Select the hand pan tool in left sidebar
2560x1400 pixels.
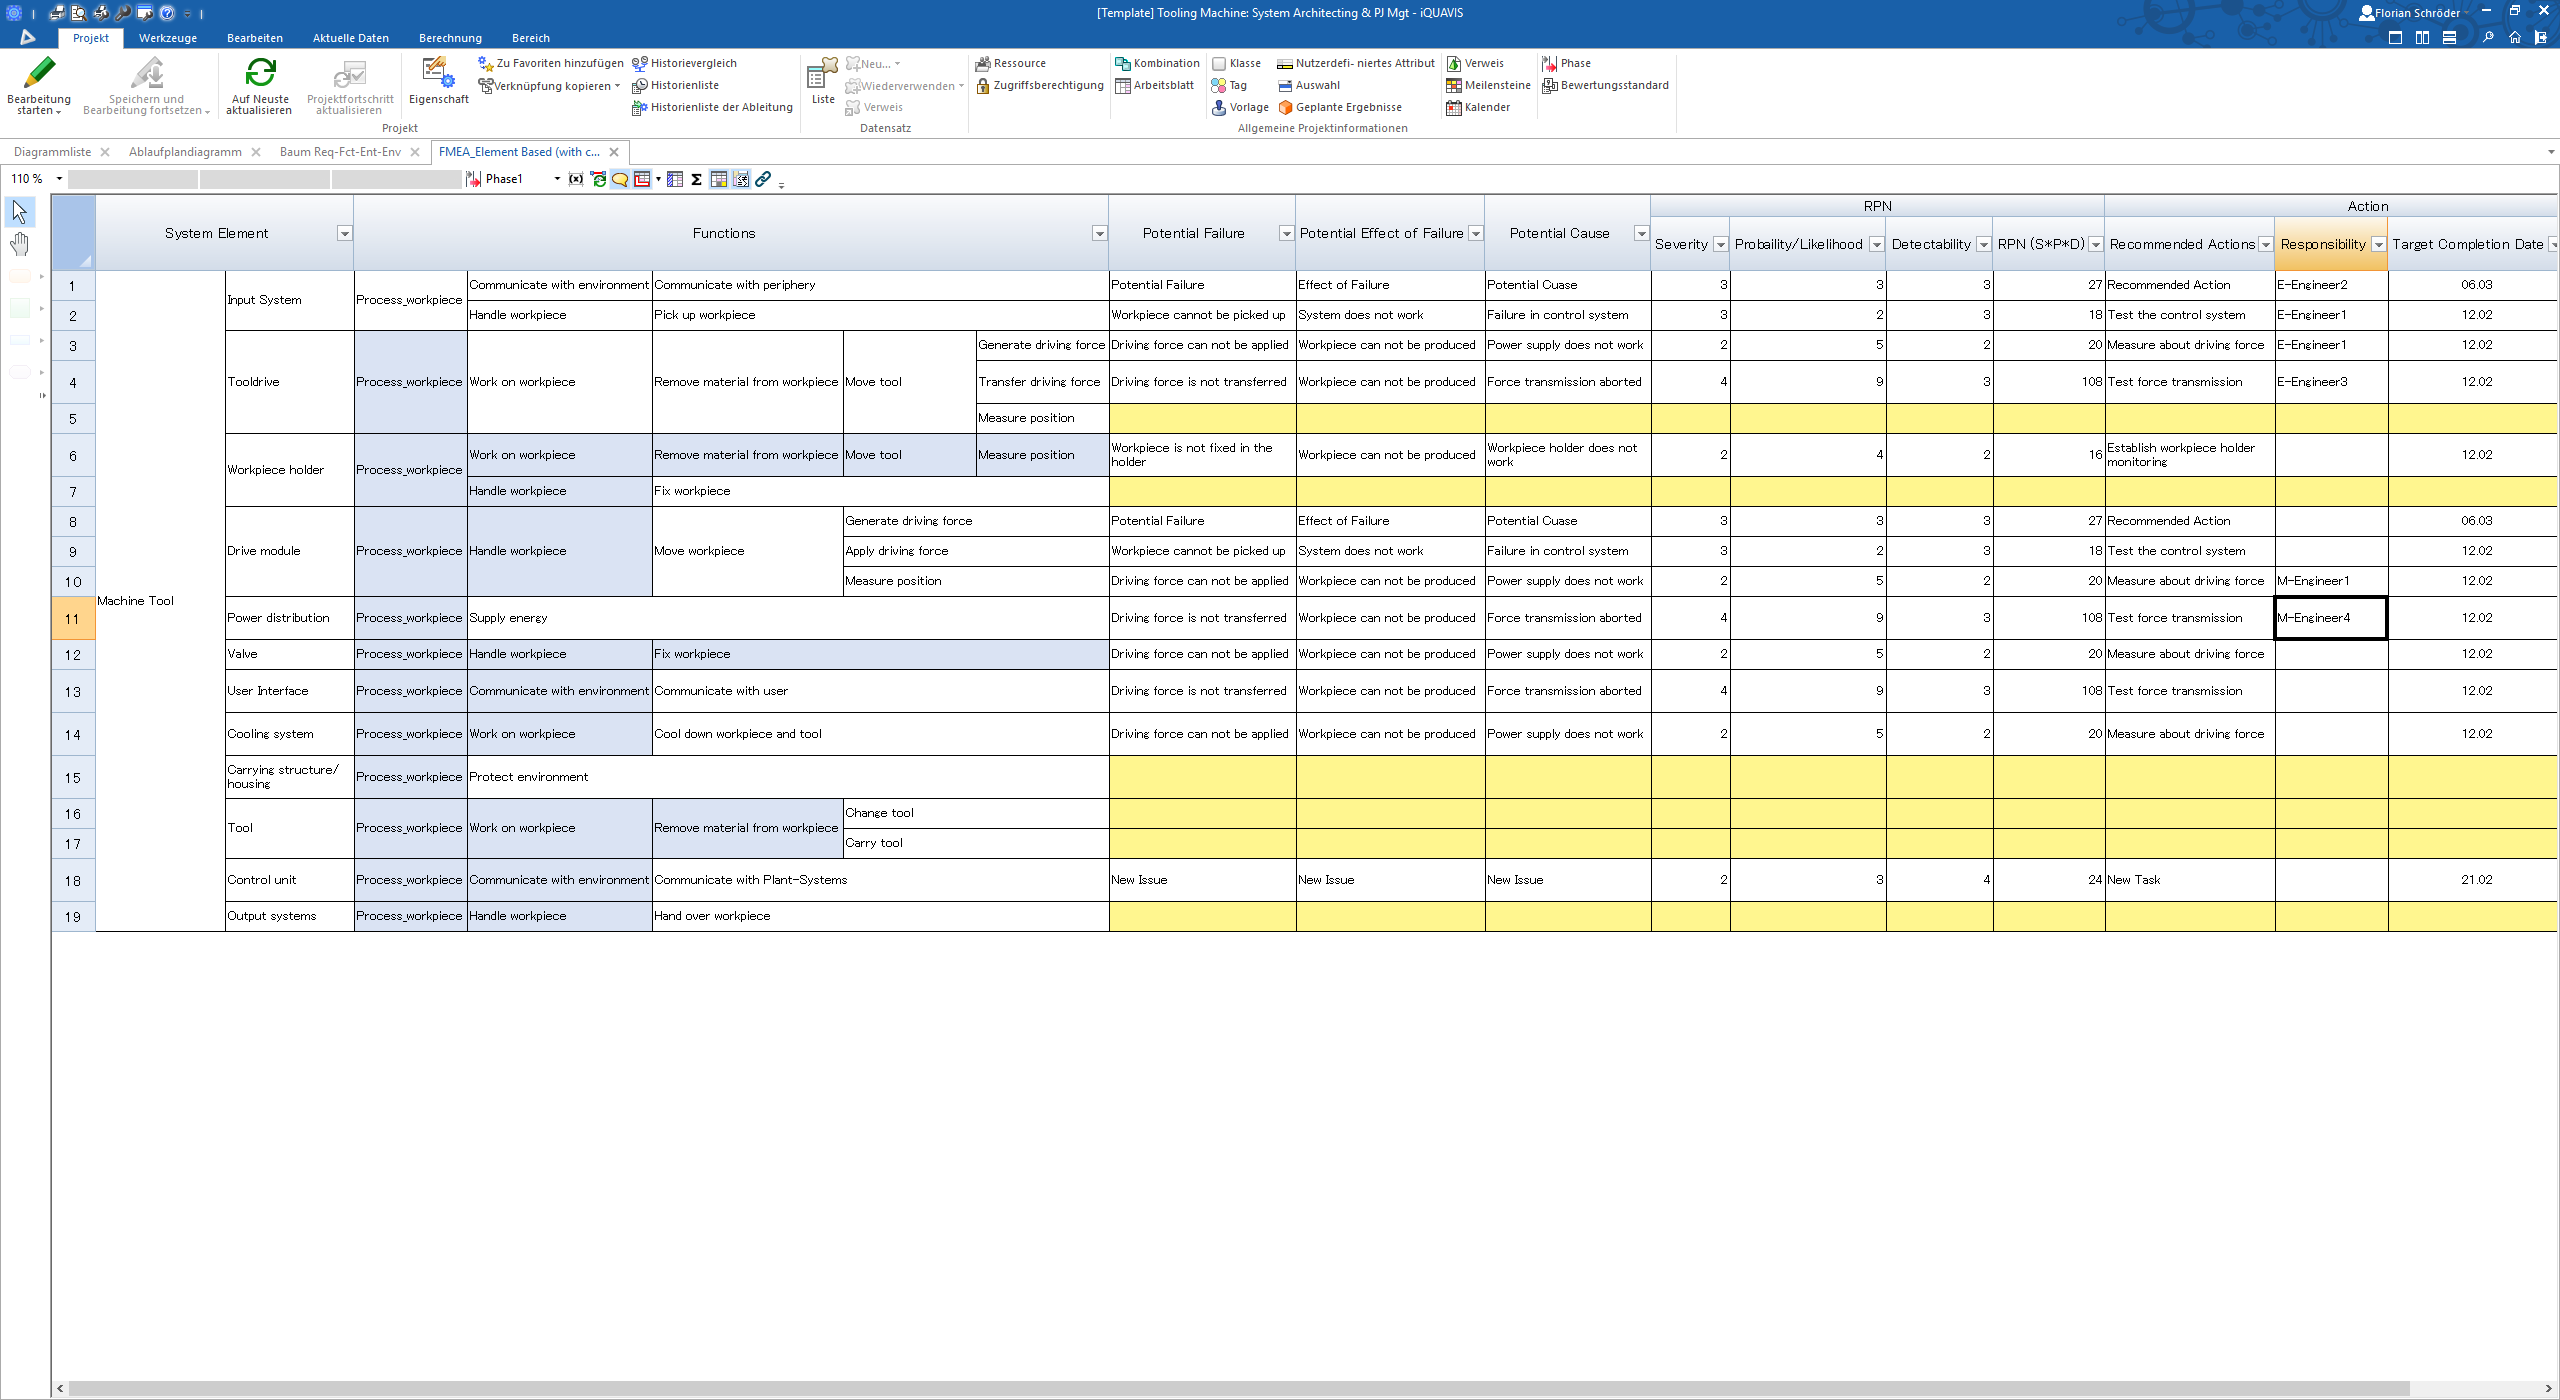[x=20, y=244]
